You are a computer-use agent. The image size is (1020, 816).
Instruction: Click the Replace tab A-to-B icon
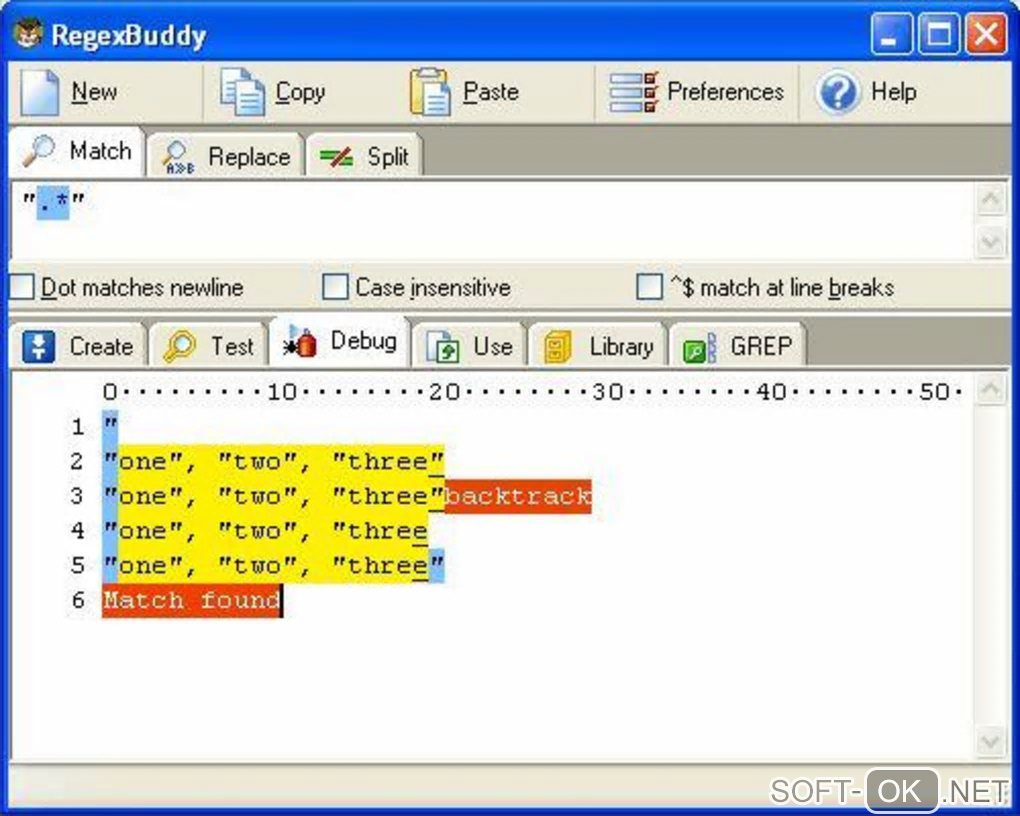click(x=178, y=158)
